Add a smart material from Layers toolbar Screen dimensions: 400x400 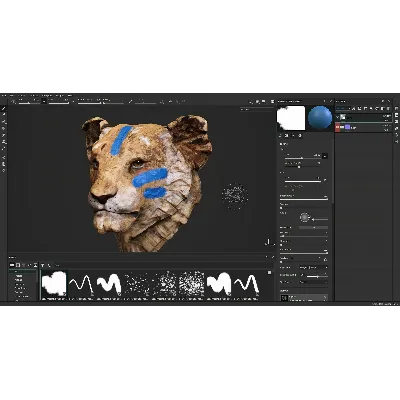tap(377, 109)
